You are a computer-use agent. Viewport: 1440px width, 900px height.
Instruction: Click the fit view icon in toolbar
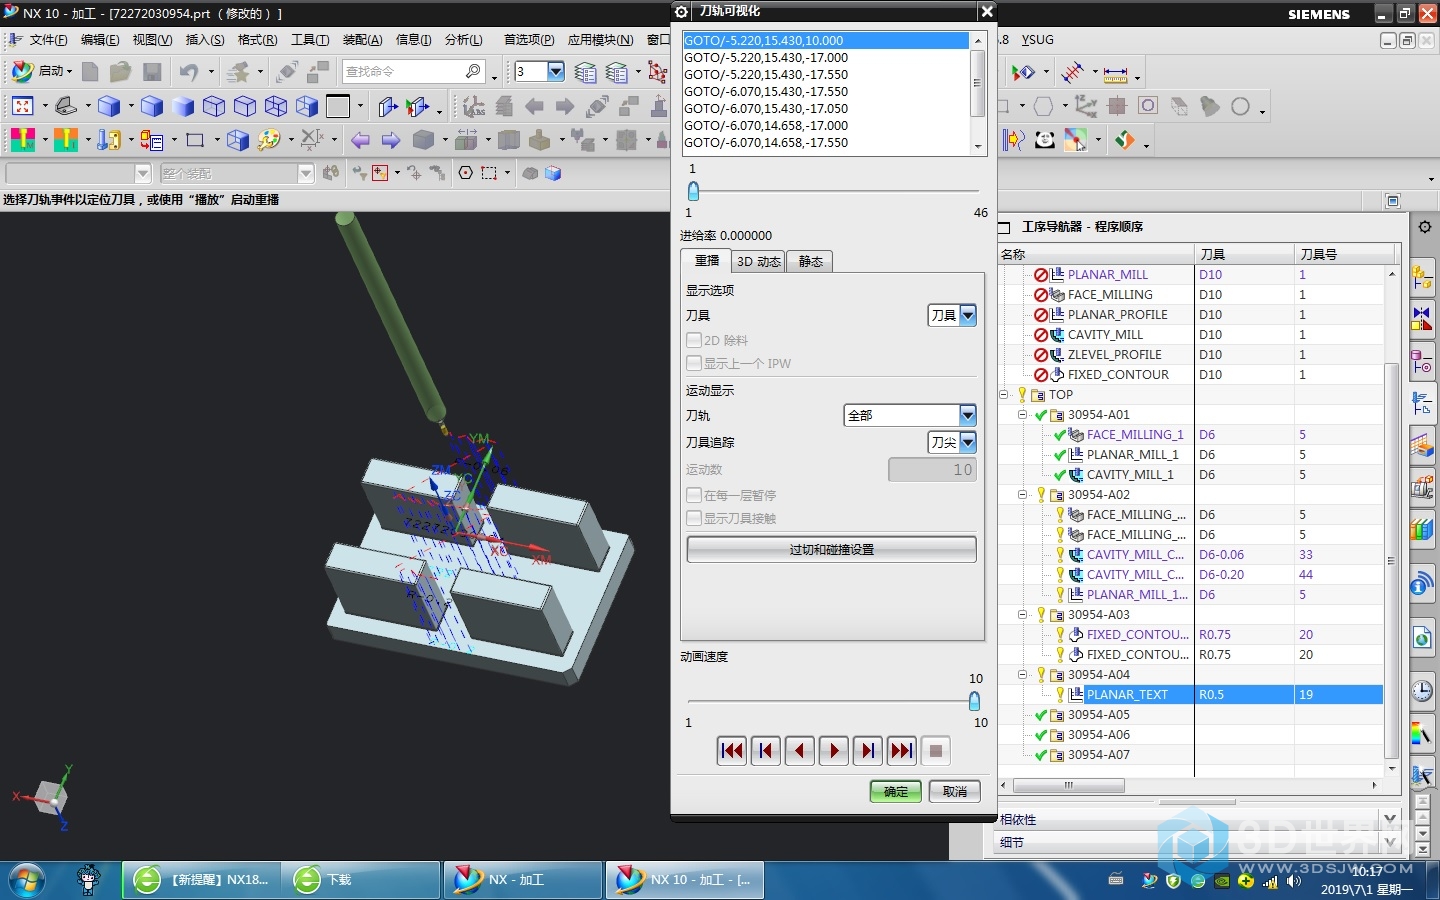(22, 106)
